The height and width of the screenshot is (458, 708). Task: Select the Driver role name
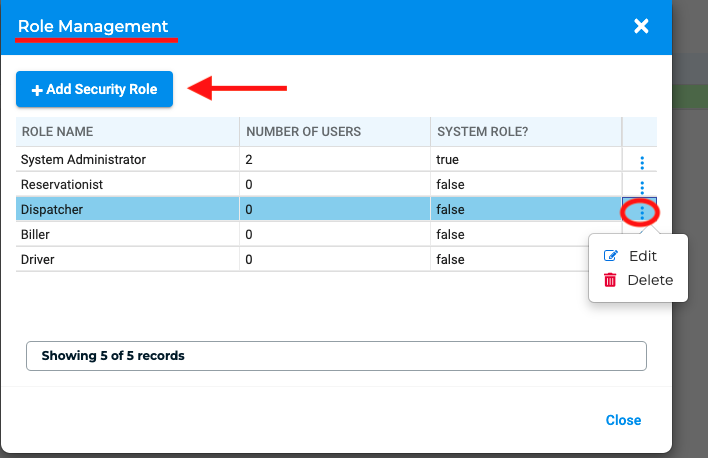click(x=37, y=259)
